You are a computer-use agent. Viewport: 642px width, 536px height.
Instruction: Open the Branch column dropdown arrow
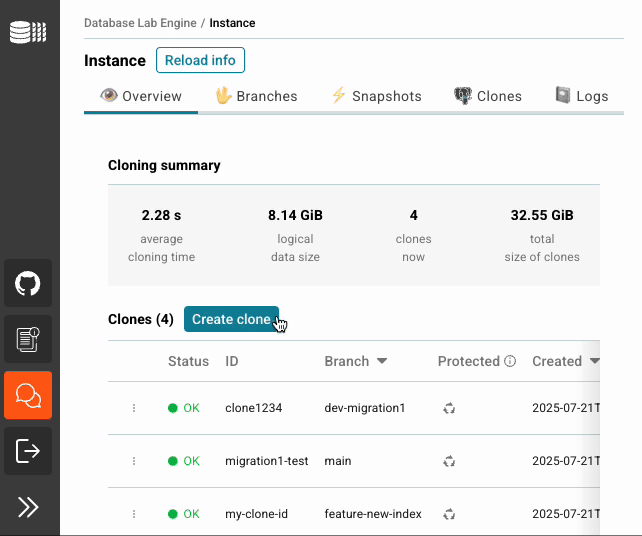[x=382, y=361]
